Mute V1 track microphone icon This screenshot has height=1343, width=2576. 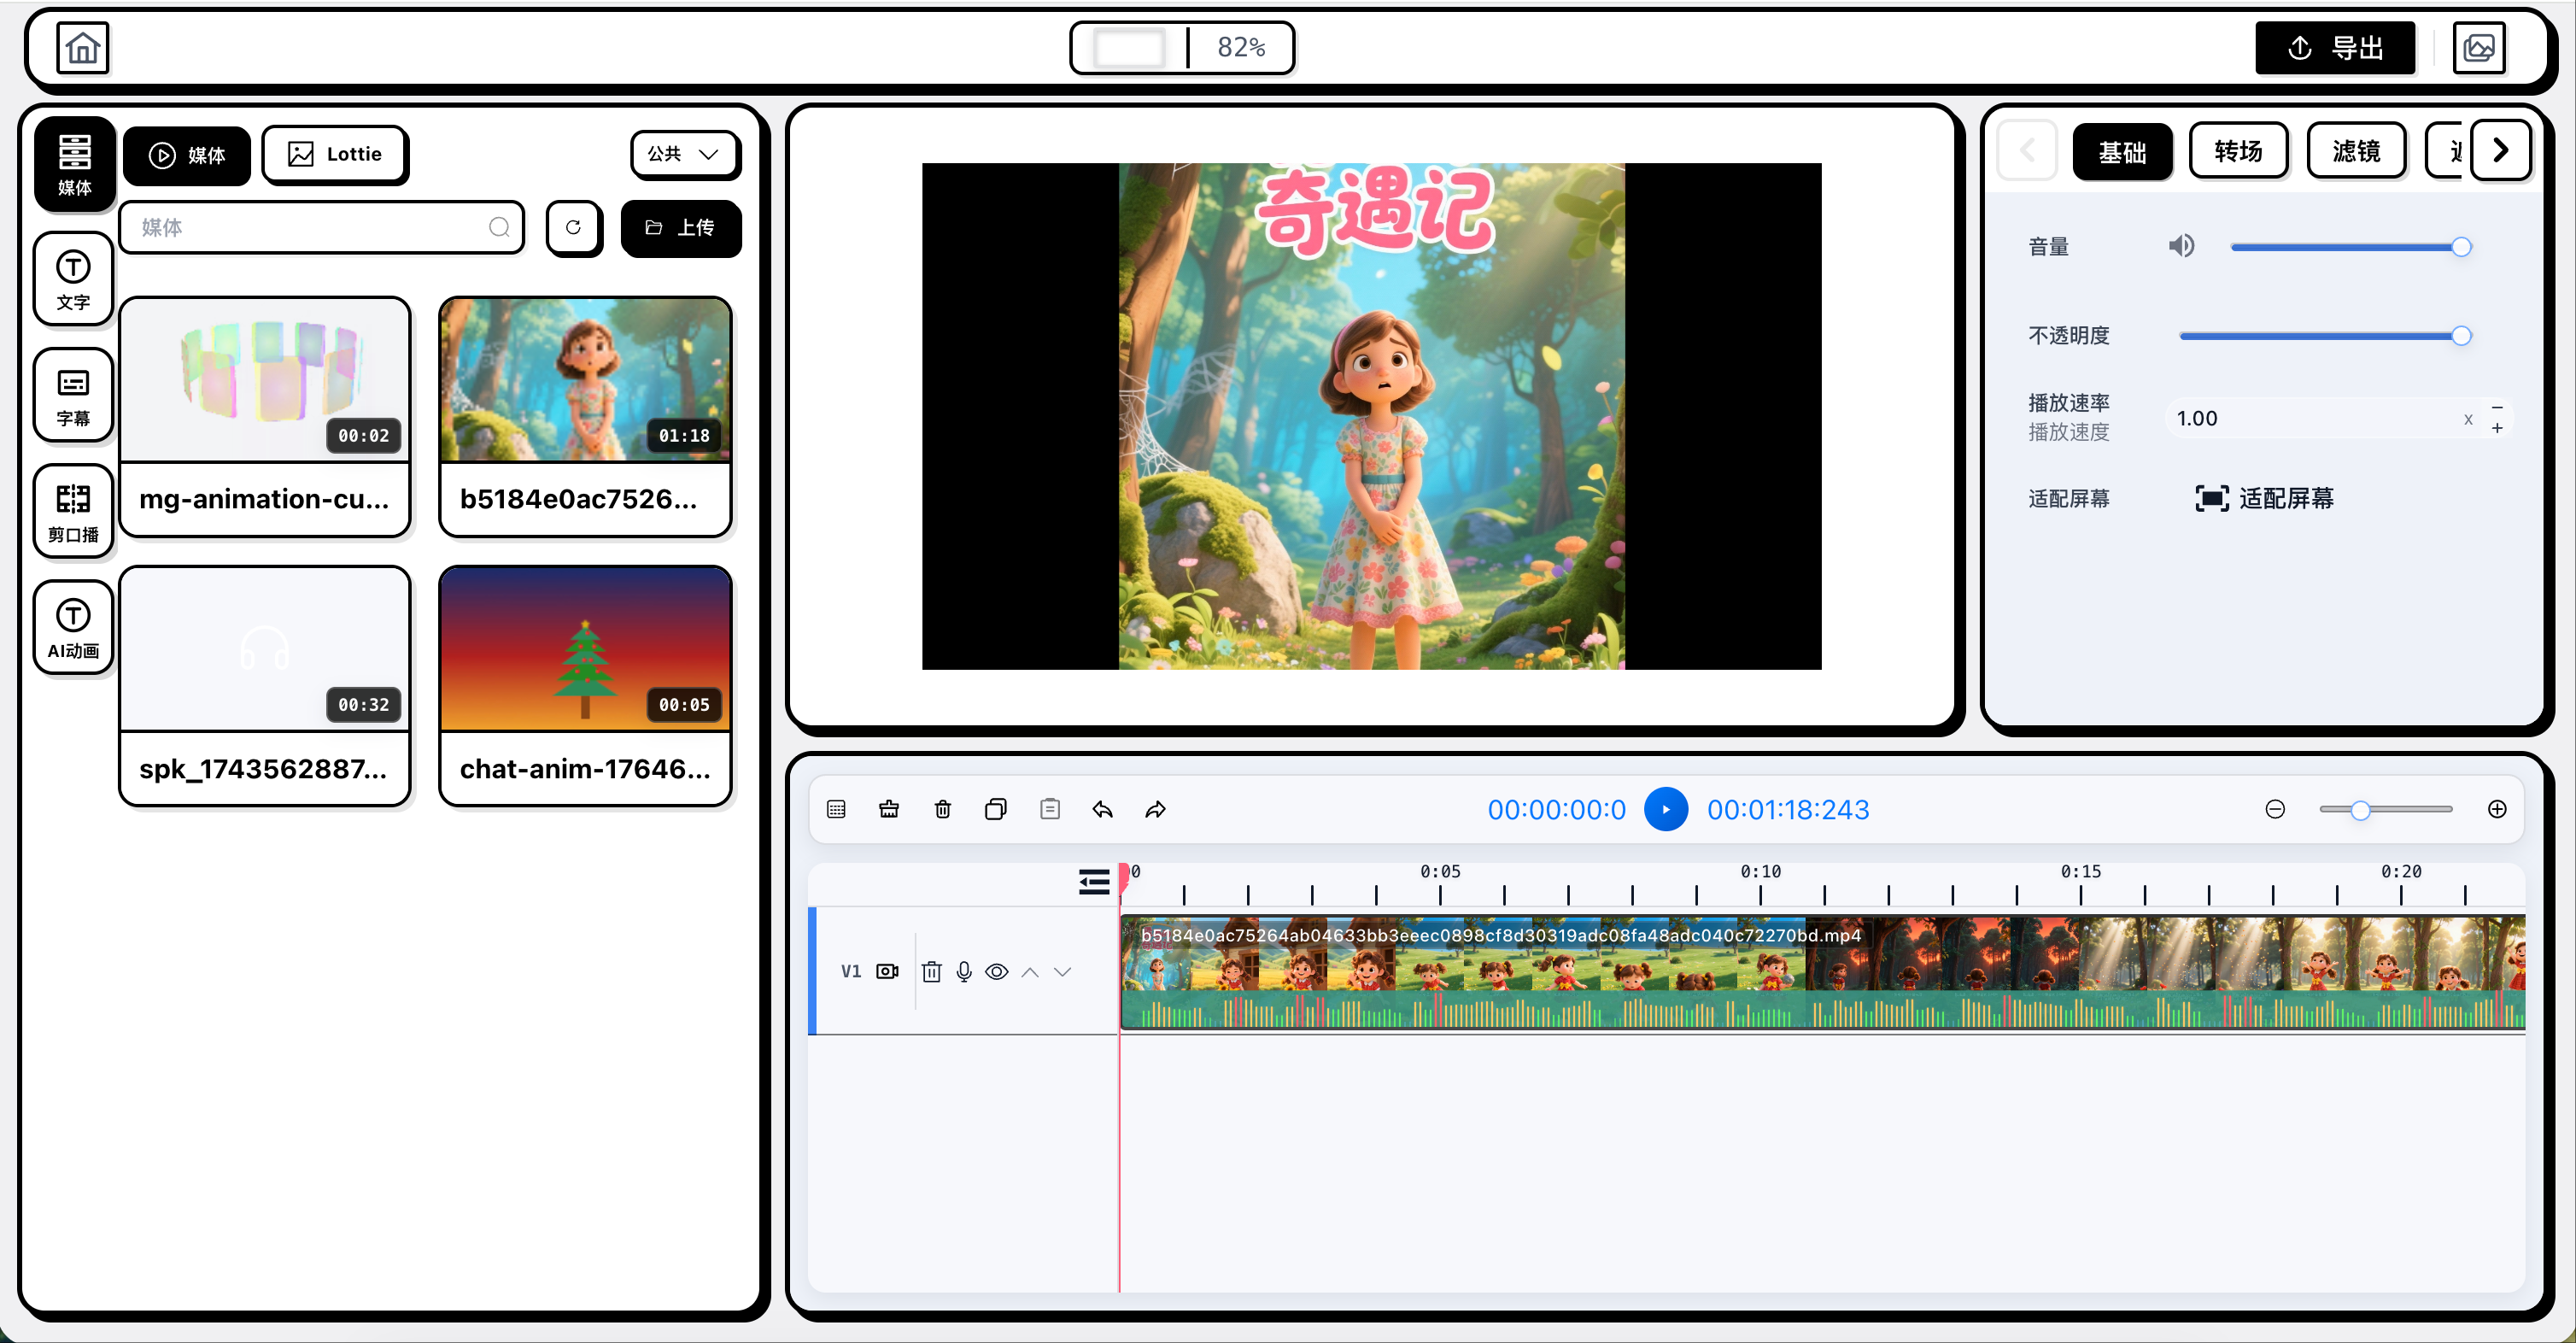(963, 971)
